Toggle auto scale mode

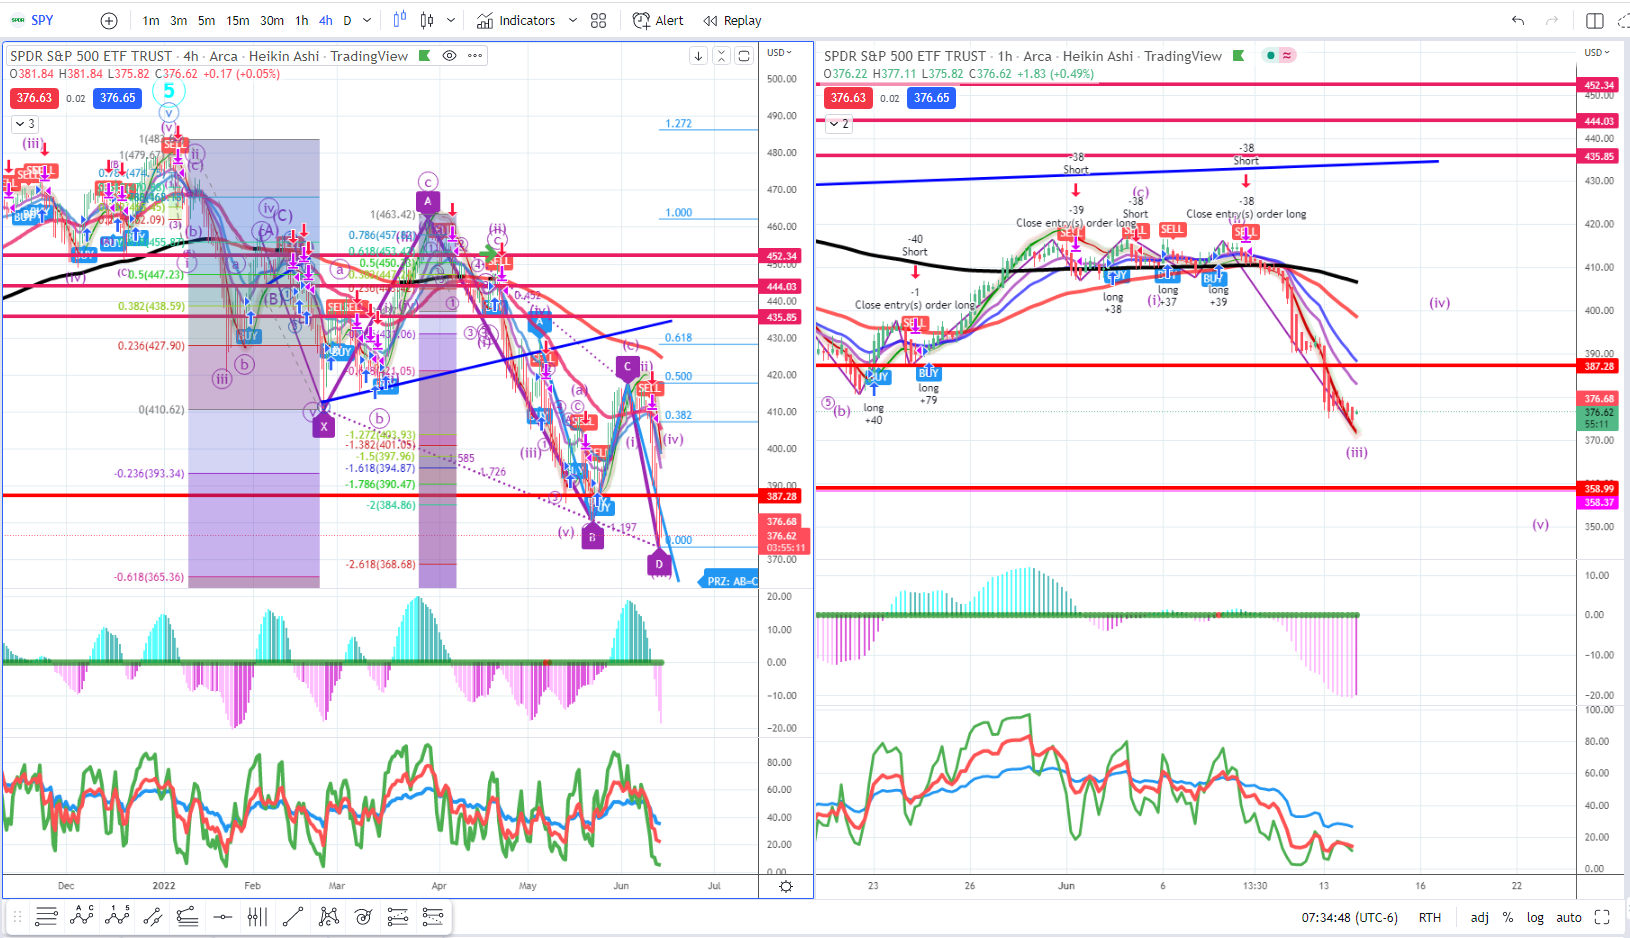(1569, 917)
